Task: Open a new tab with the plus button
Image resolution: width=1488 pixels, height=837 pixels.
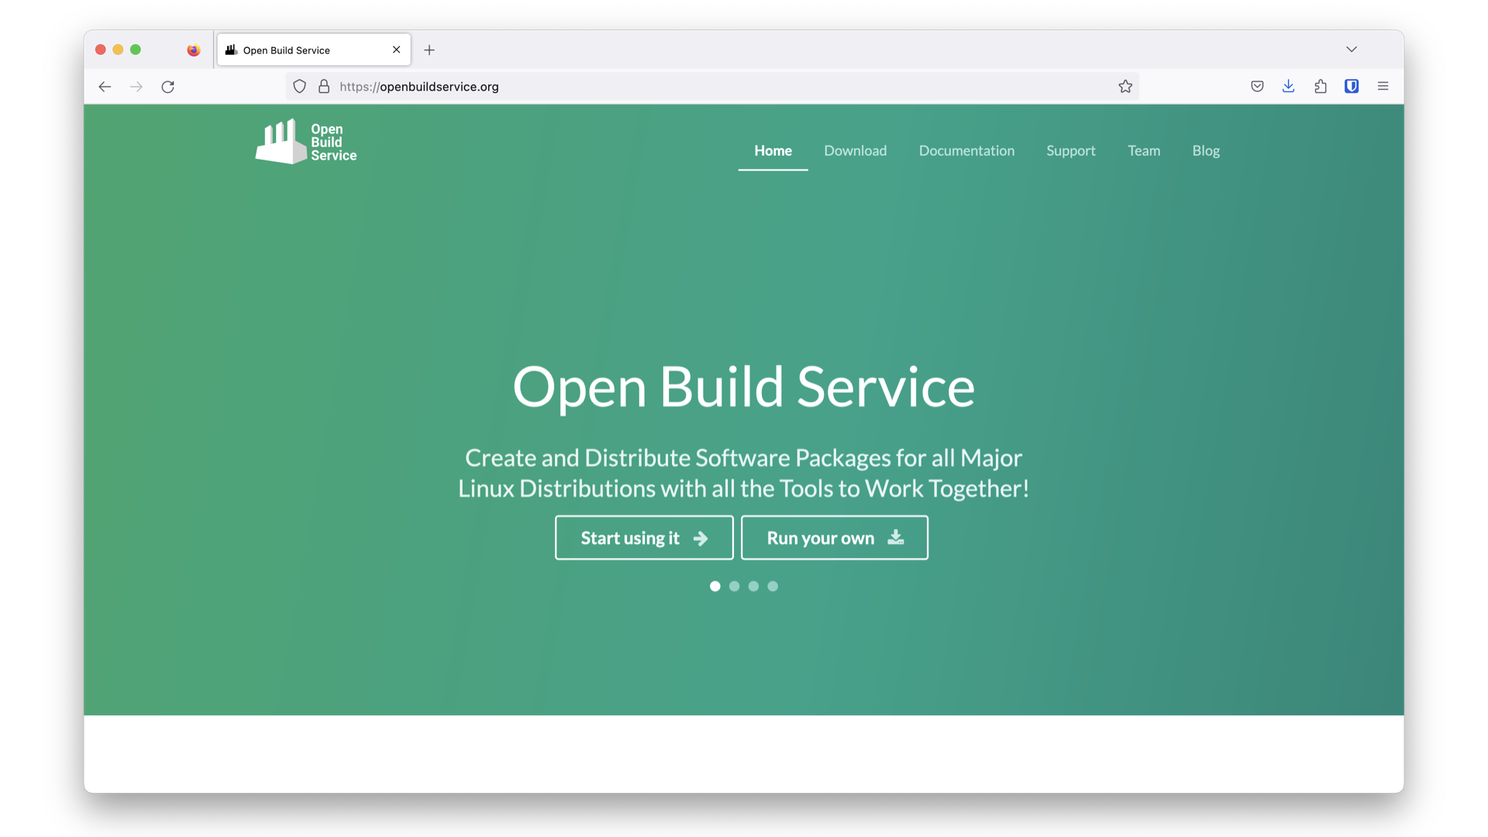Action: (x=429, y=50)
